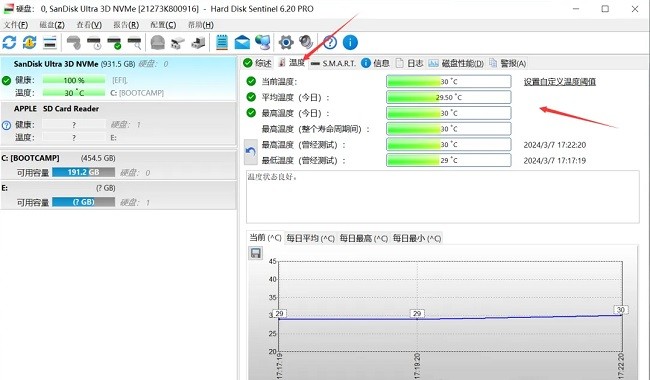Click the save floppy icon above chart
Image resolution: width=650 pixels, height=380 pixels.
tap(255, 253)
